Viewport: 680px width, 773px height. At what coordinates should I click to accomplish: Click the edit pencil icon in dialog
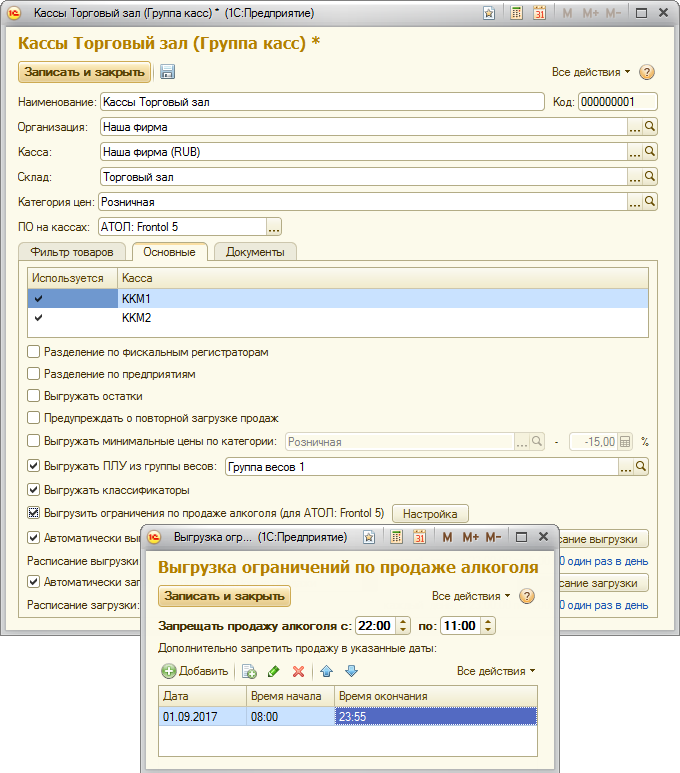[x=274, y=671]
